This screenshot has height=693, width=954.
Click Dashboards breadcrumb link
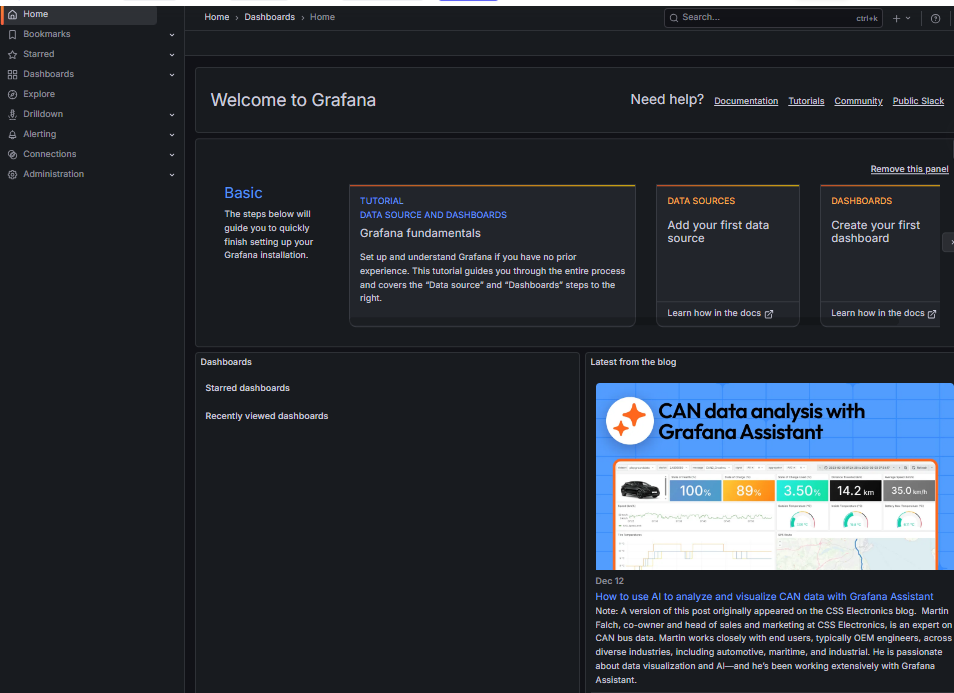click(270, 17)
